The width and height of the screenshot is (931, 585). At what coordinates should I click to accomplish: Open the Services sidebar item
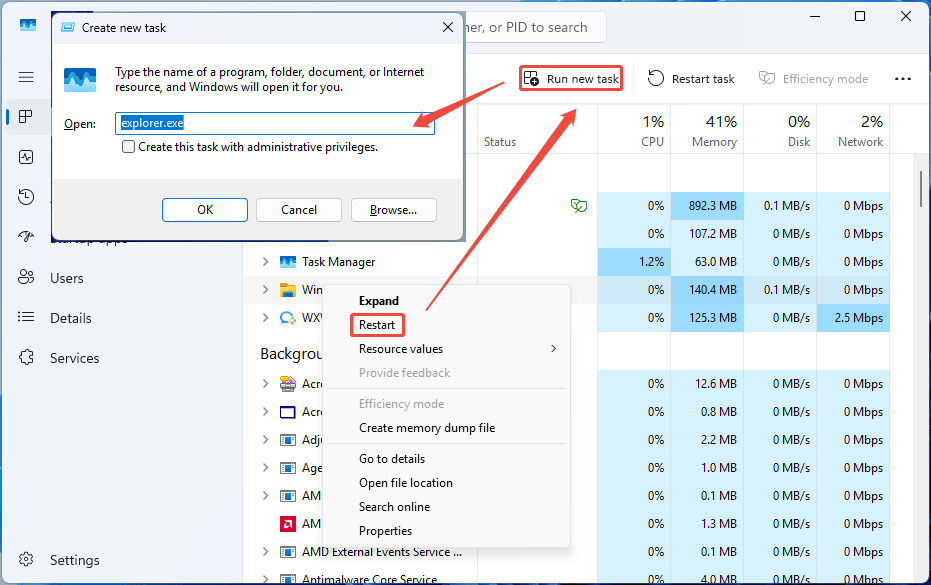pos(26,357)
